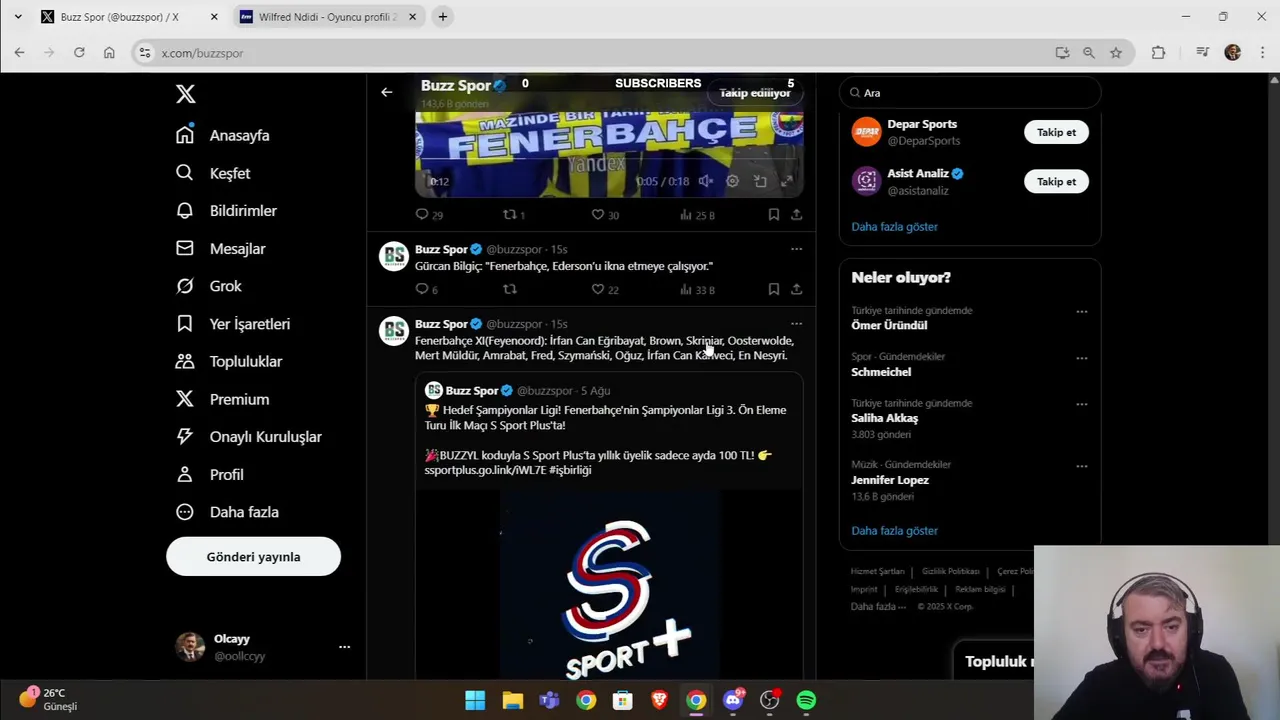This screenshot has height=720, width=1280.
Task: Follow Depar Sports with Takip et
Action: pos(1056,132)
